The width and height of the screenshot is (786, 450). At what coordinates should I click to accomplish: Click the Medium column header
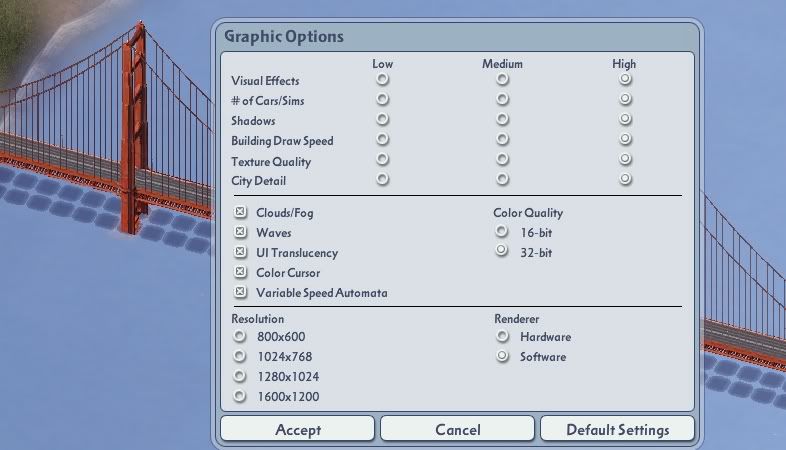[x=502, y=64]
